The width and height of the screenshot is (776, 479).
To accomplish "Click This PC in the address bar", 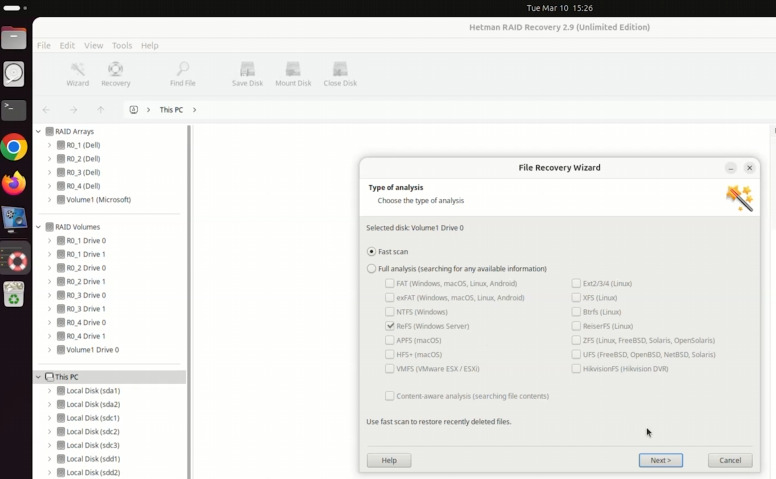I will (x=171, y=110).
